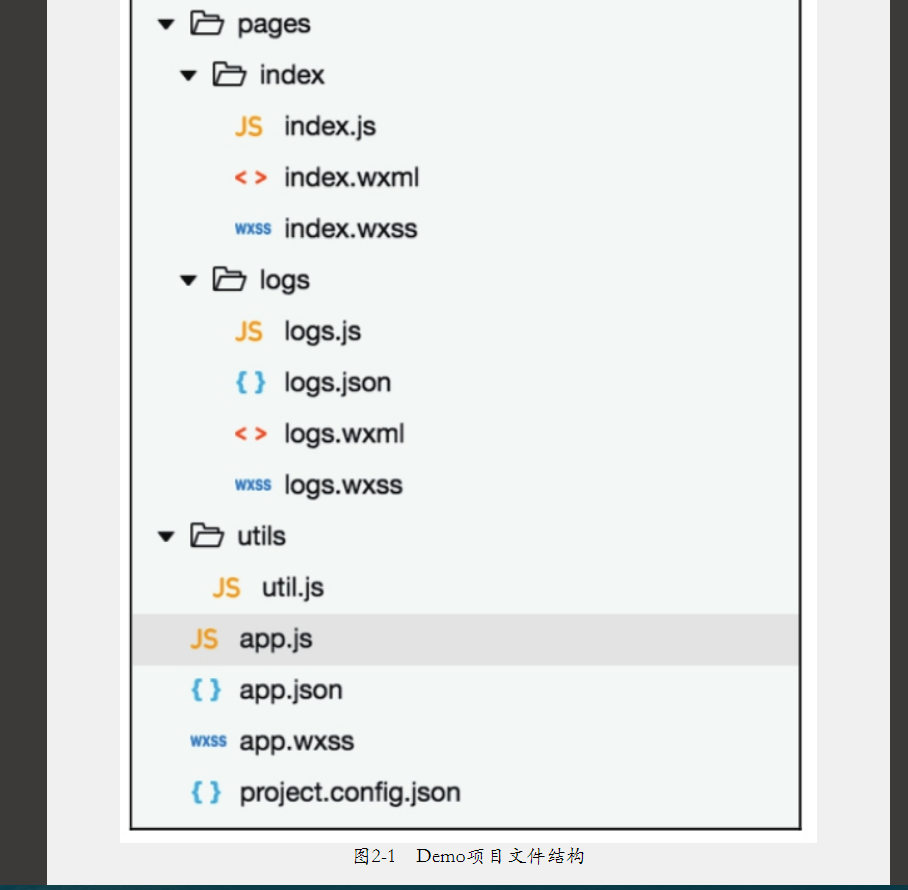Collapse the pages folder arrow

[166, 25]
